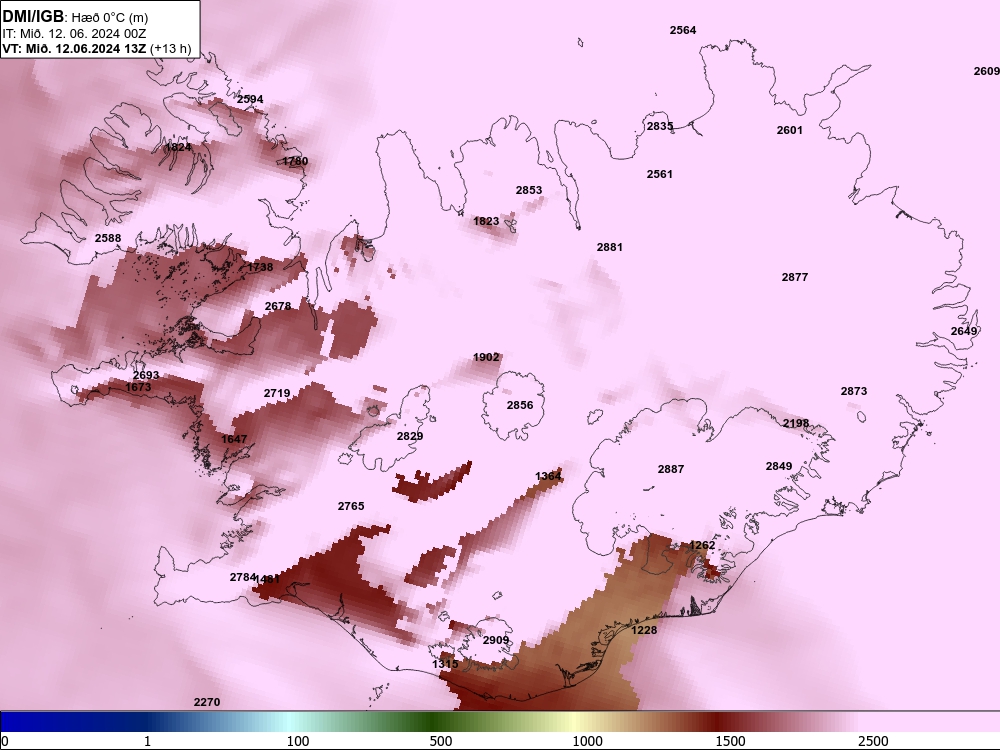Select the 2849 value label
The width and height of the screenshot is (1000, 750).
779,466
